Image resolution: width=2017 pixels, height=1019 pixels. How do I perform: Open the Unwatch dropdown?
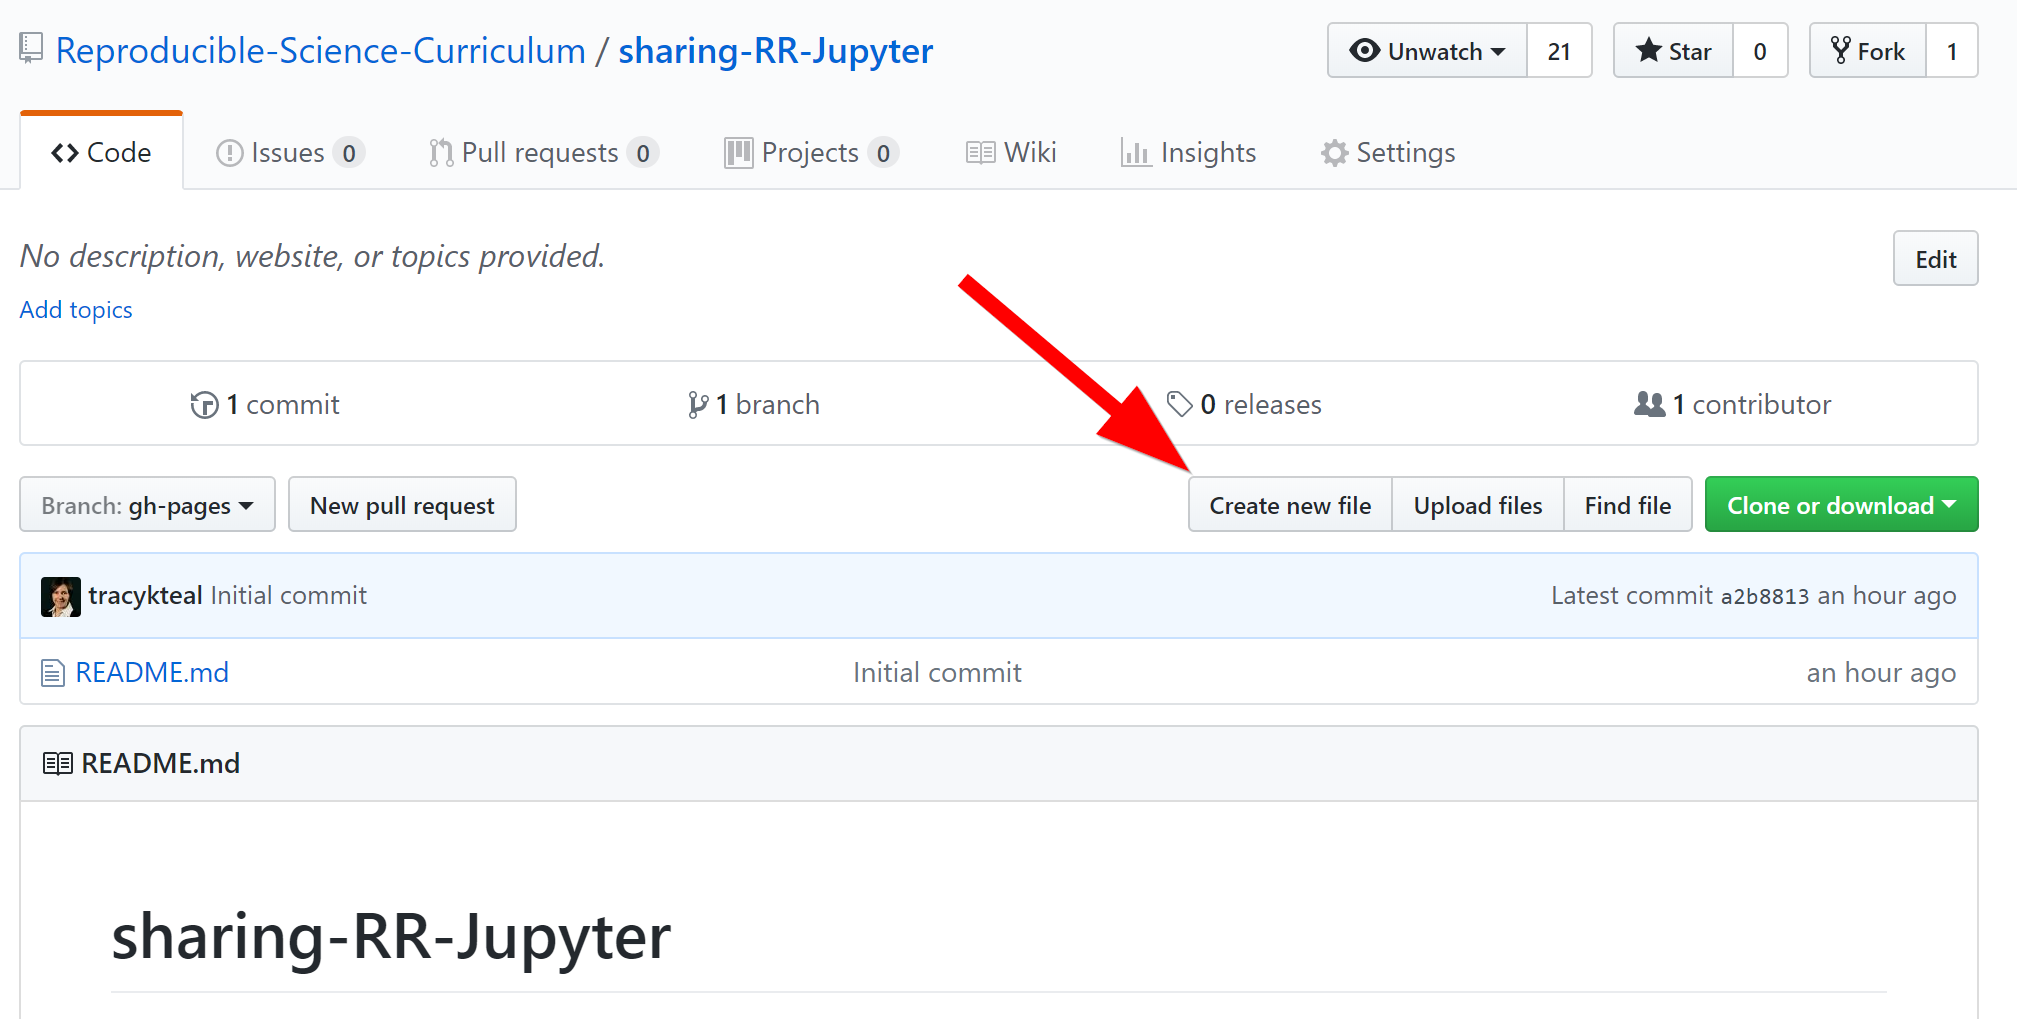tap(1427, 51)
